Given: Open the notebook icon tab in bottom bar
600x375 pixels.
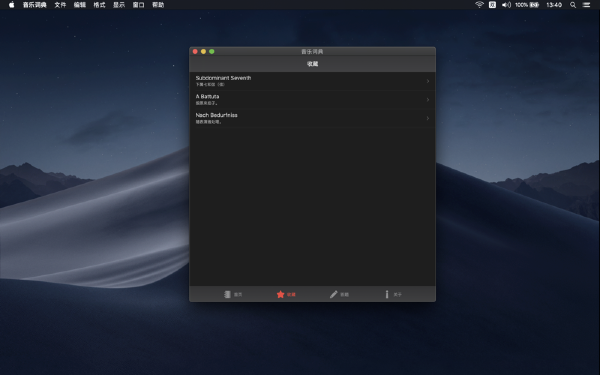Looking at the screenshot, I should pos(233,294).
